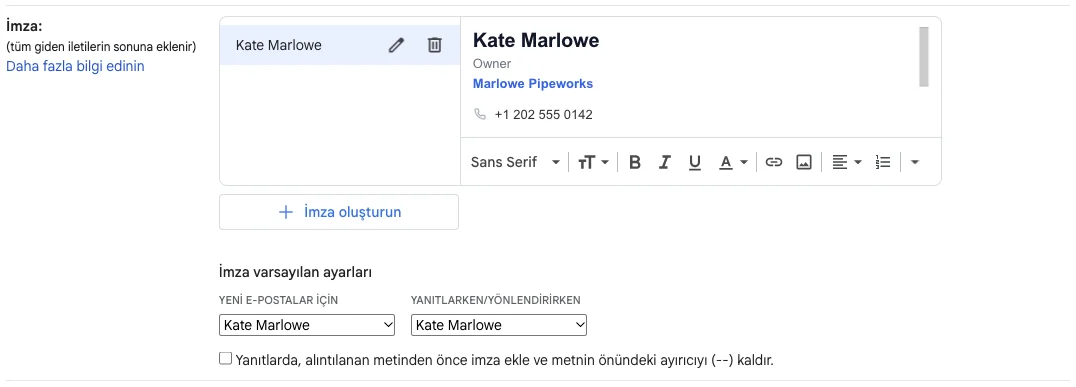Screen dimensions: 1076x387
Task: Delete the Kate Marlowe signature
Action: pos(434,45)
